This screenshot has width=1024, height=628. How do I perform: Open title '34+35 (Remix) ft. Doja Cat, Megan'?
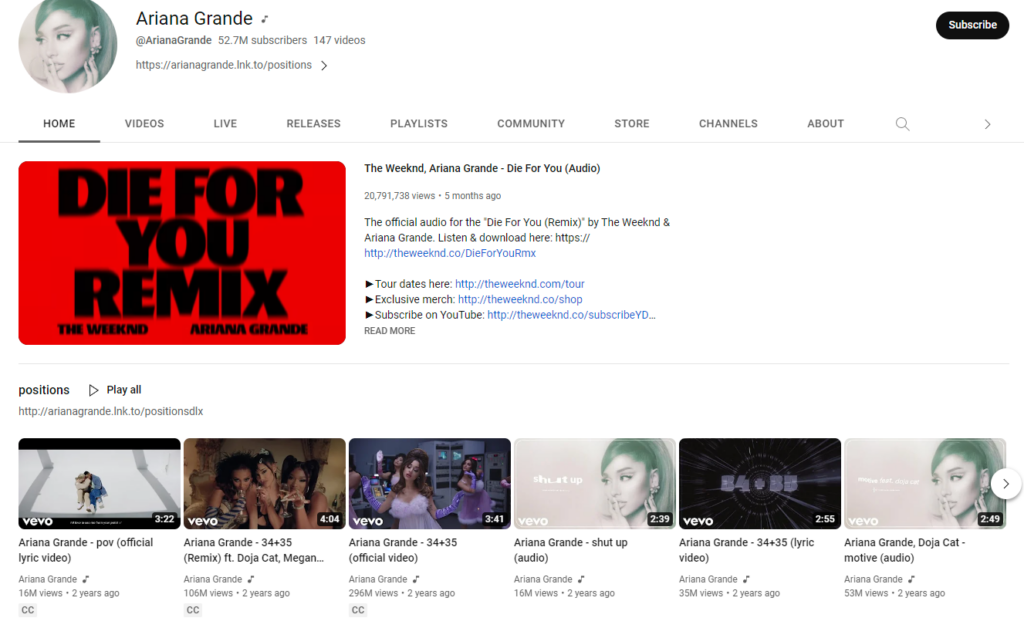click(254, 550)
